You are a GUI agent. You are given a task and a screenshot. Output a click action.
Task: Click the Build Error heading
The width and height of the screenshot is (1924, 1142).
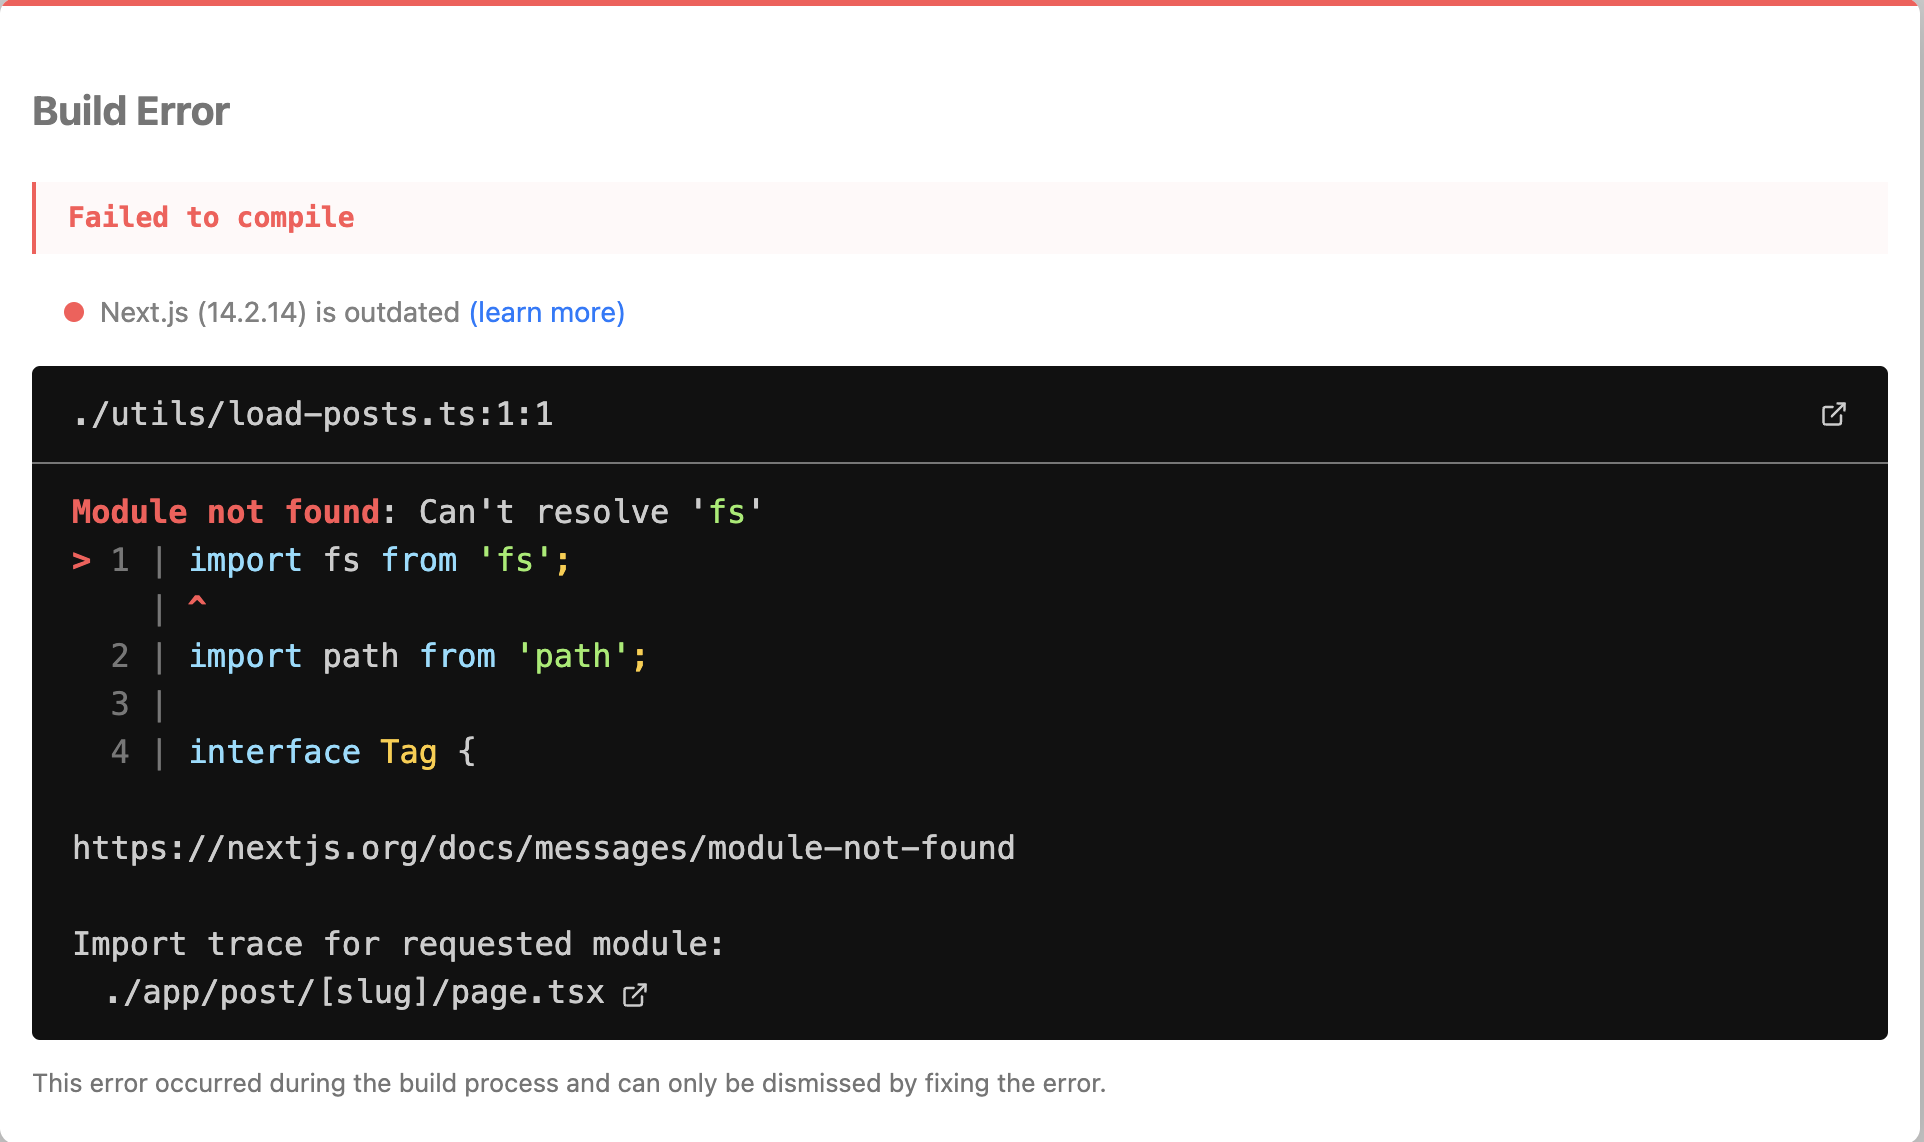(x=131, y=111)
